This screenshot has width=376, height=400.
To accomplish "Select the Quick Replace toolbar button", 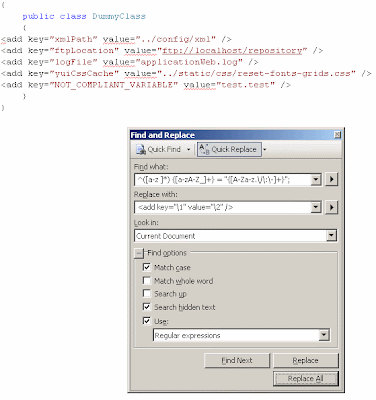I will click(x=229, y=149).
